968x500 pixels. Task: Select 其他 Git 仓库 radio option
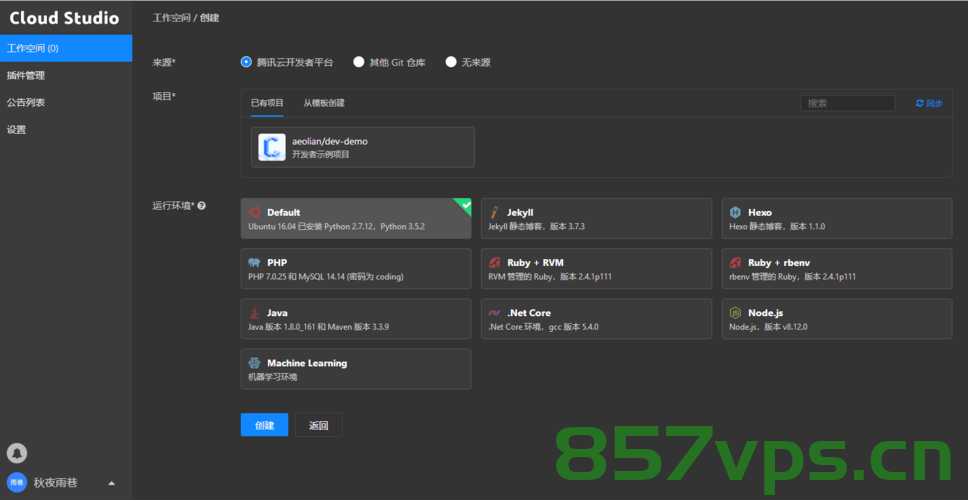pyautogui.click(x=359, y=62)
